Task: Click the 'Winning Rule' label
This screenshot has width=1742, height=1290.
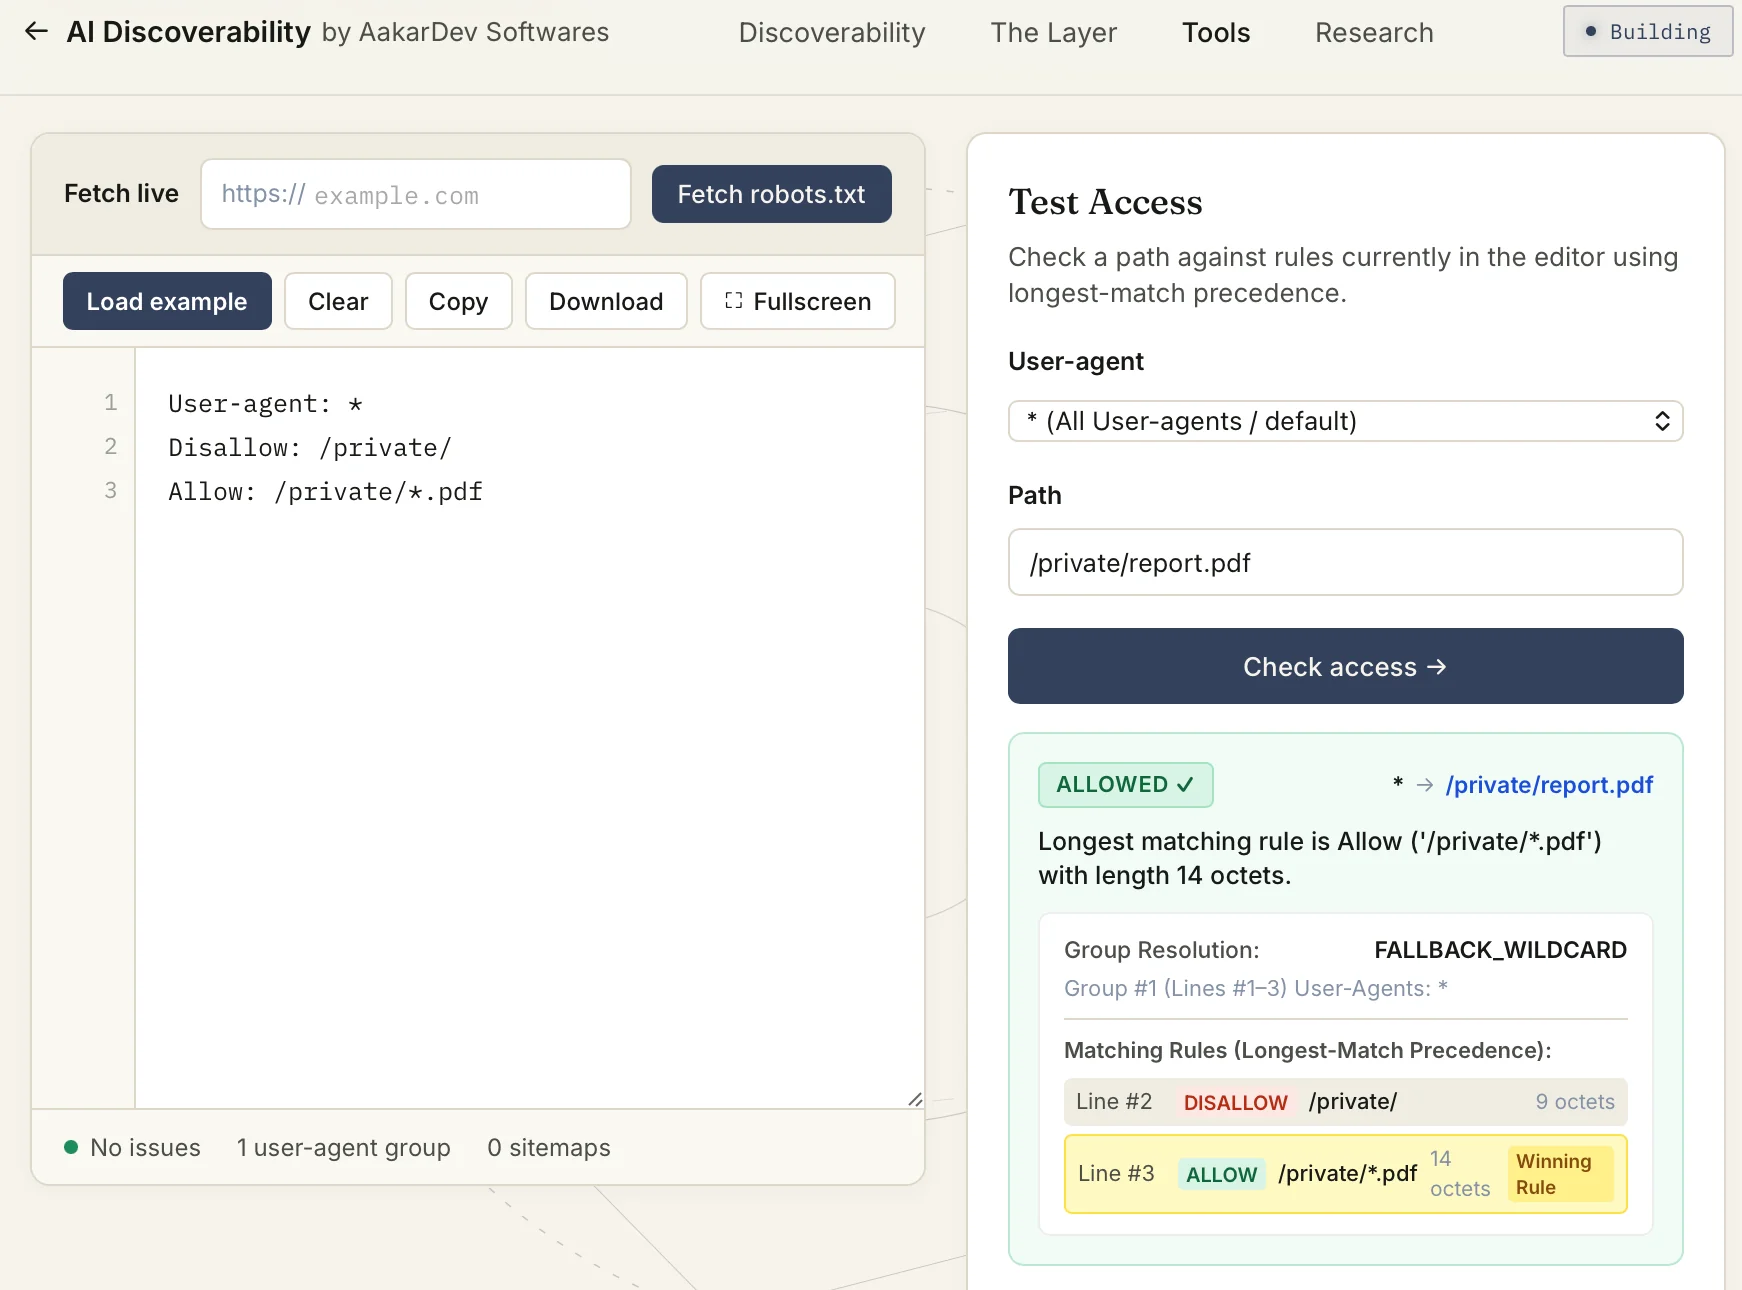Action: click(x=1560, y=1174)
